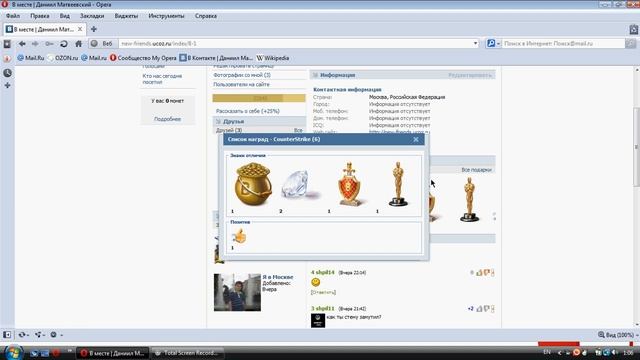Open the zoom Вид (100%) dropdown
Viewport: 640px width, 360px height.
pos(617,335)
